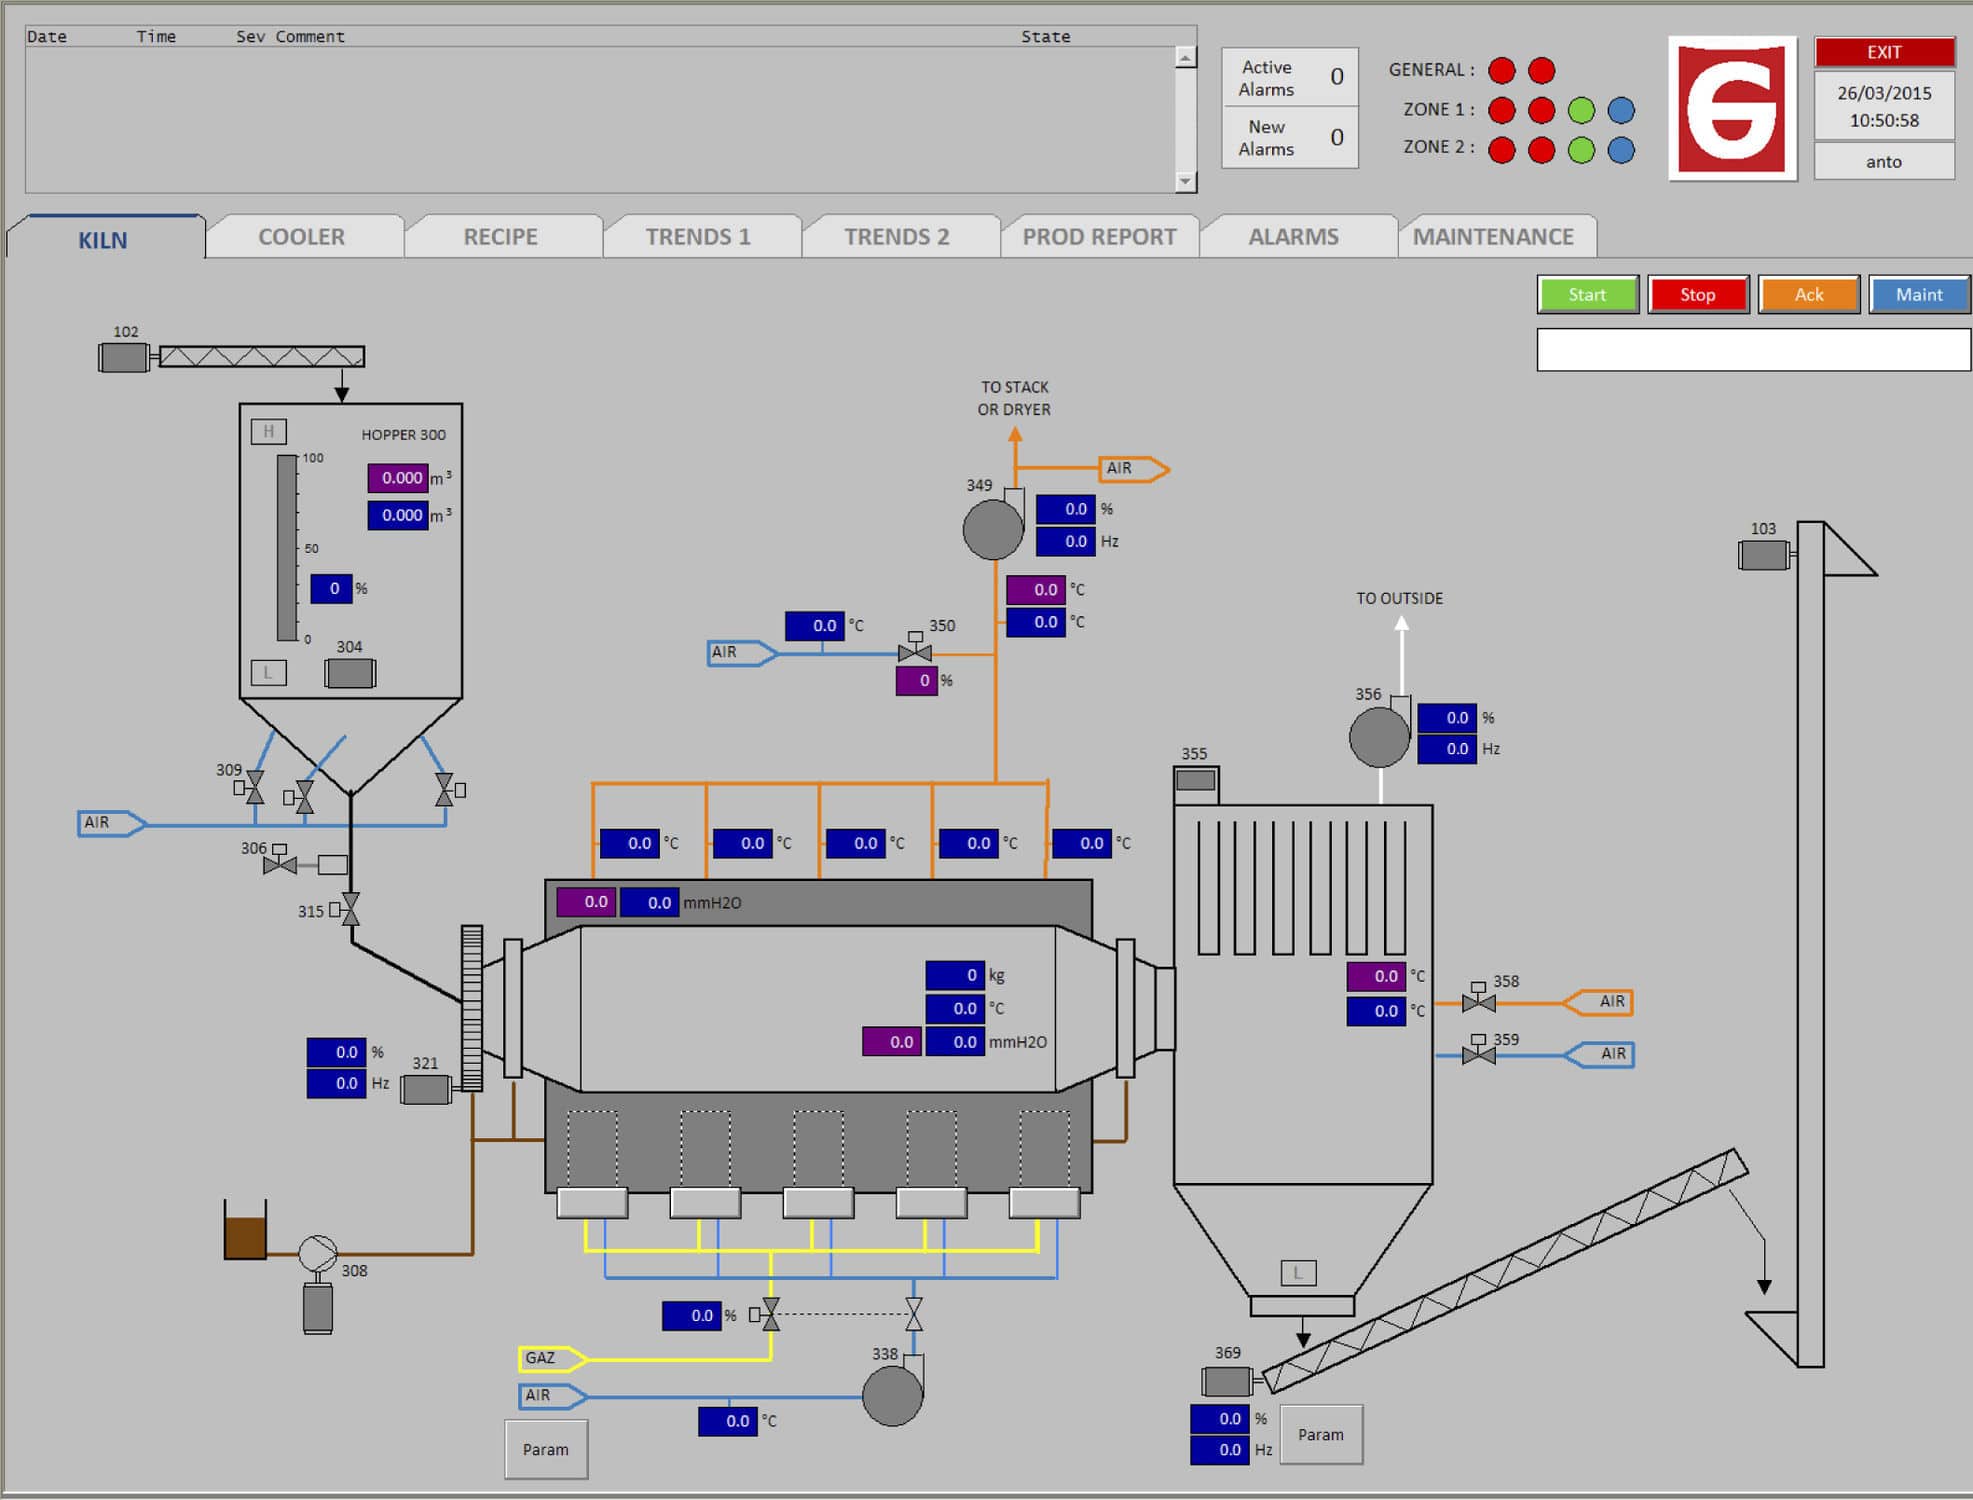
Task: Click valve 359 on the lower air line
Action: (1477, 1054)
